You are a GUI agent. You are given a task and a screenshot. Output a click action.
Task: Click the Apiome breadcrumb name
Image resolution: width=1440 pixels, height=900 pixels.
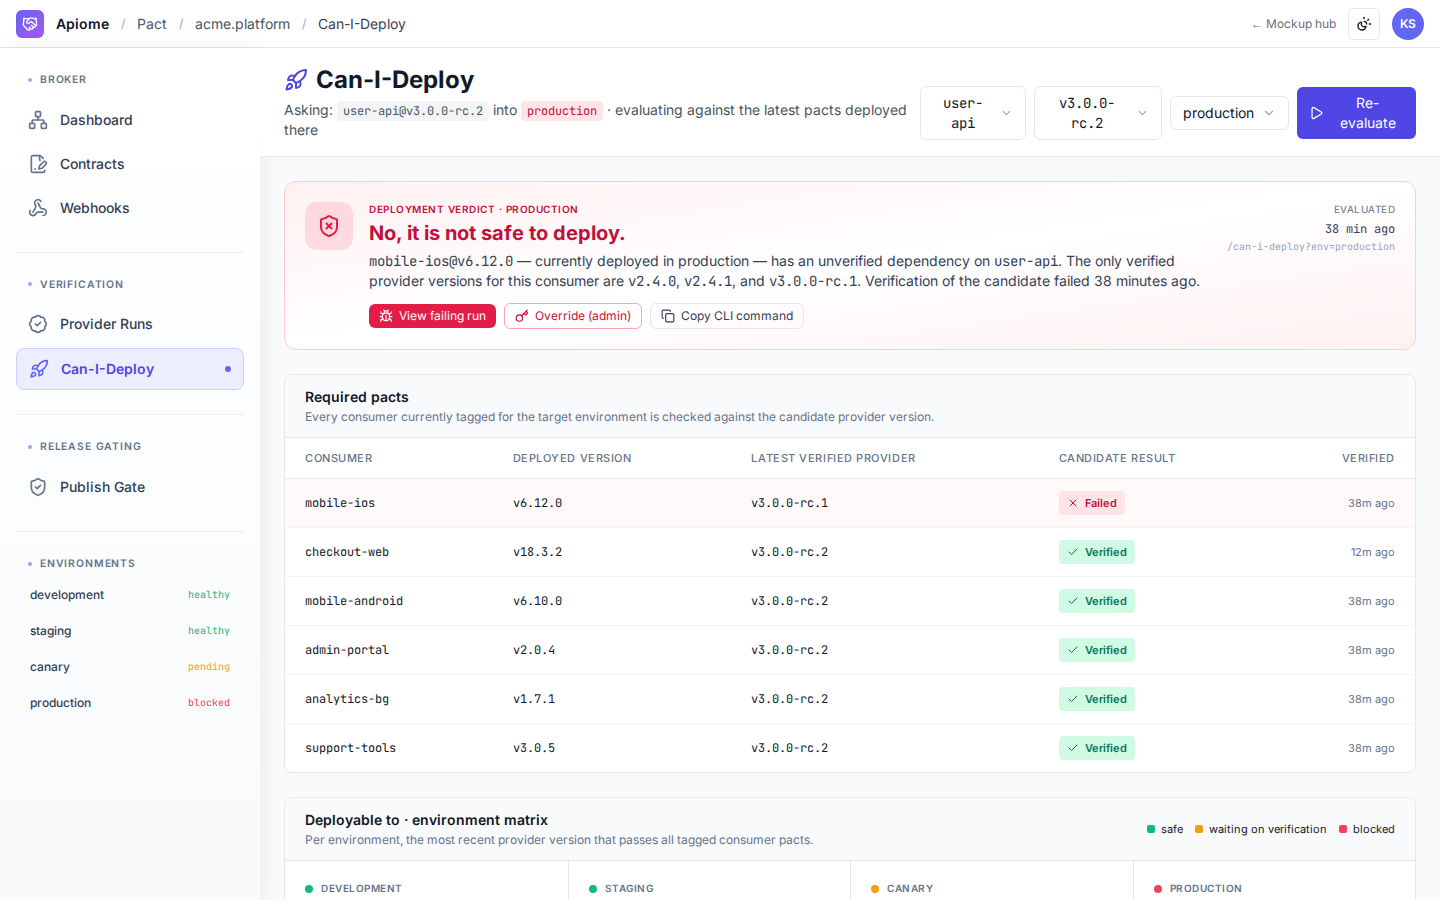82,24
